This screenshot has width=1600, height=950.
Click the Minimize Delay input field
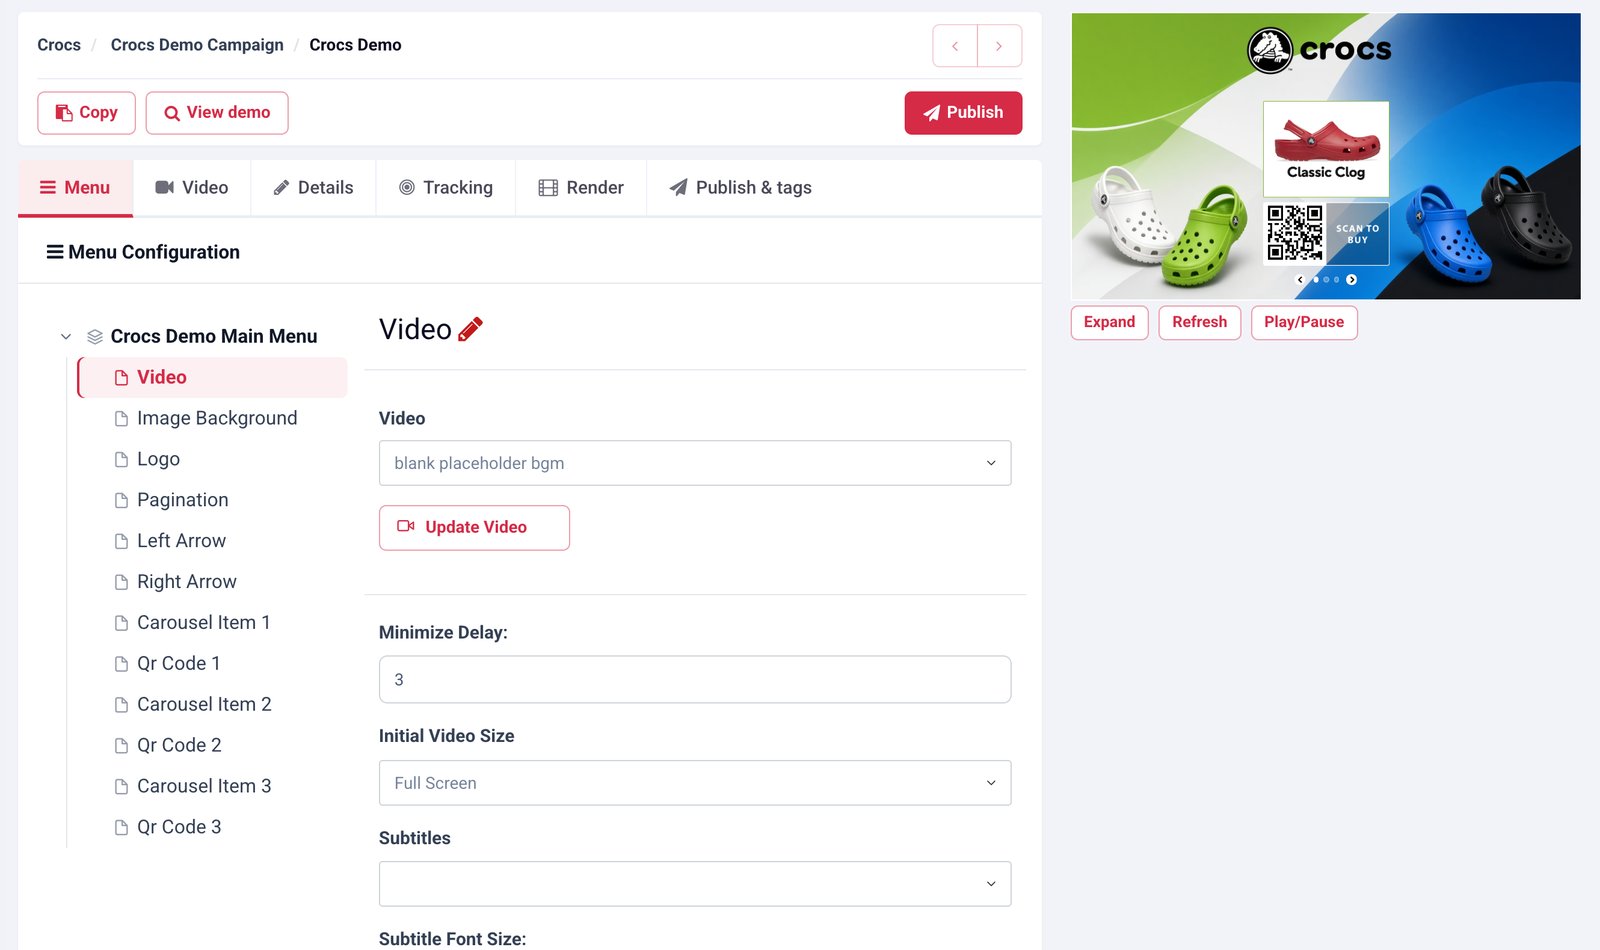coord(695,680)
